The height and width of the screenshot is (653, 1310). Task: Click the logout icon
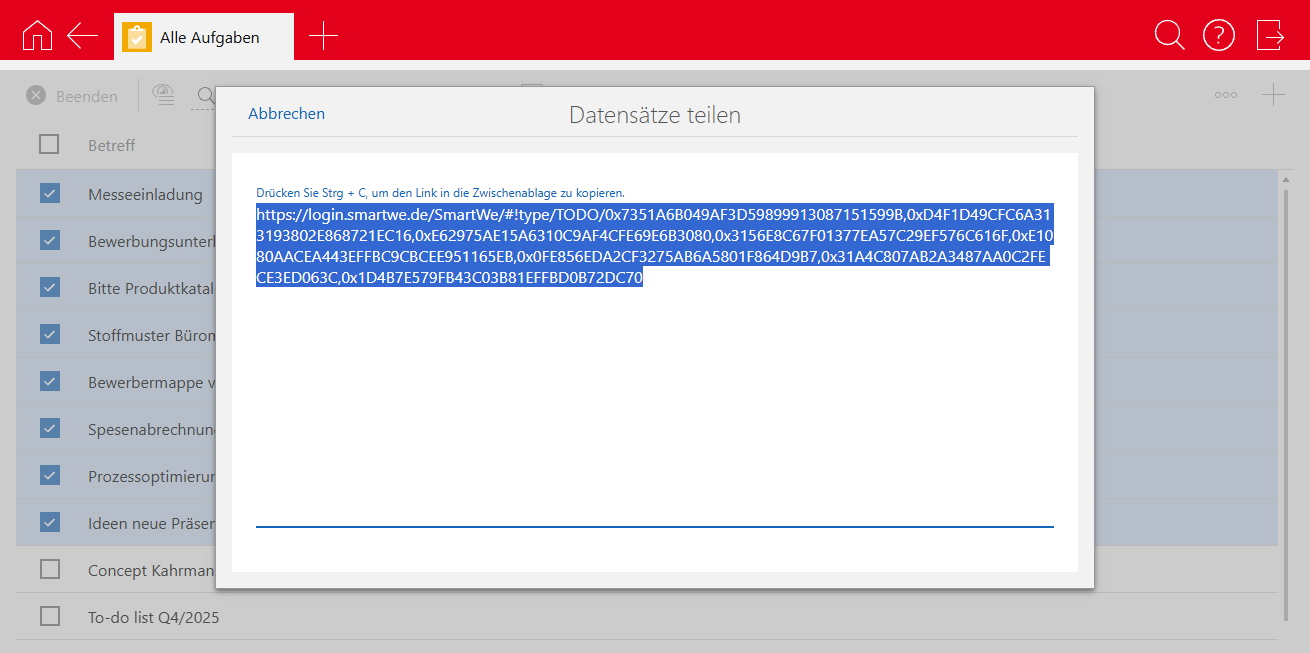1270,35
